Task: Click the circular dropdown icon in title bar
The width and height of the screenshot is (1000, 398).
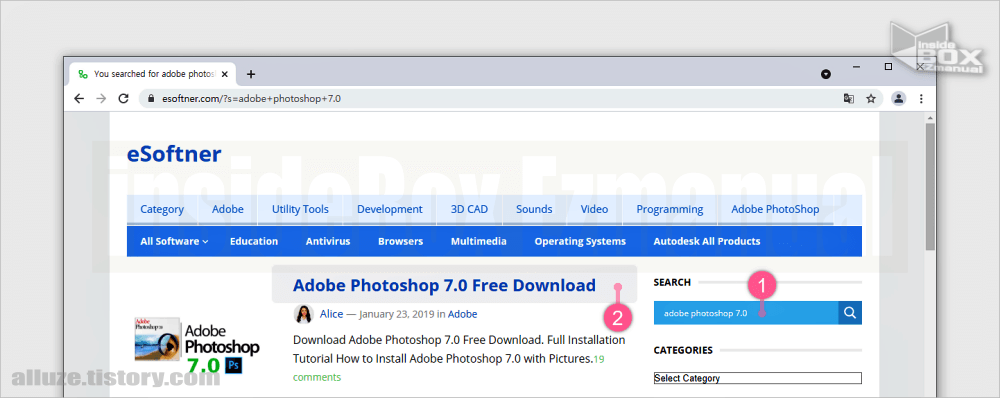Action: (826, 74)
